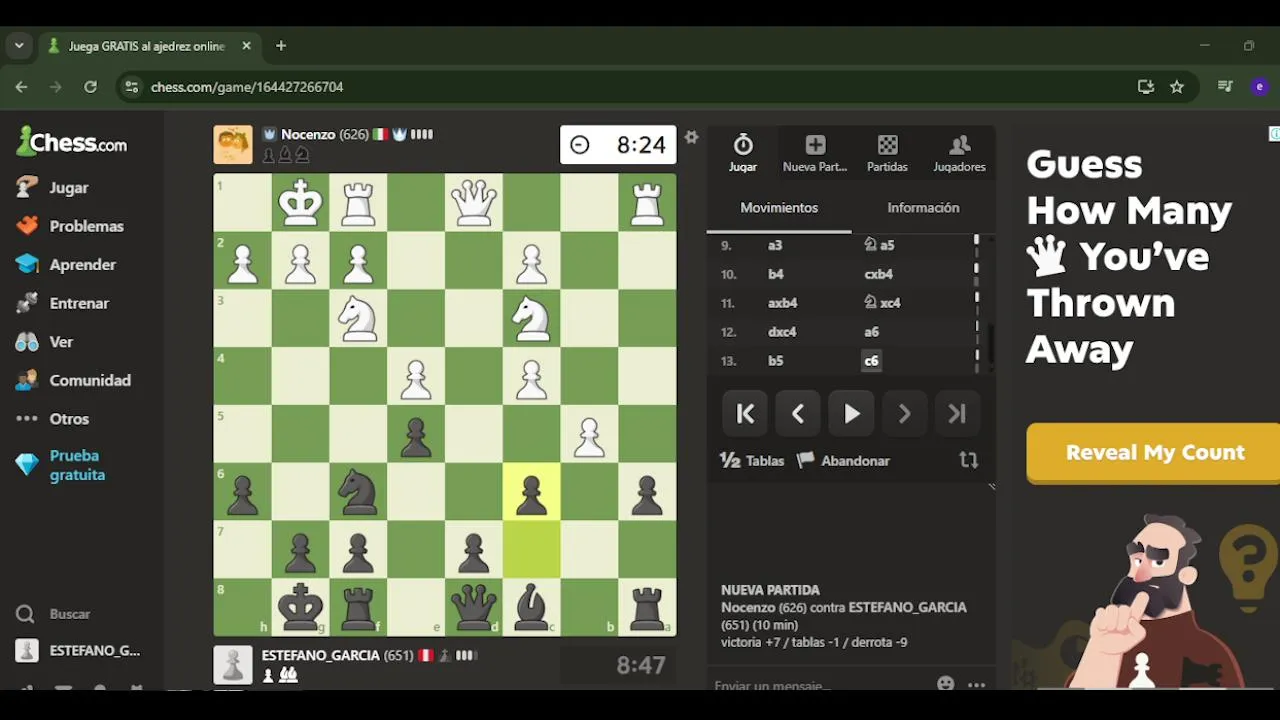
Task: Click the white queen on the board
Action: point(474,202)
